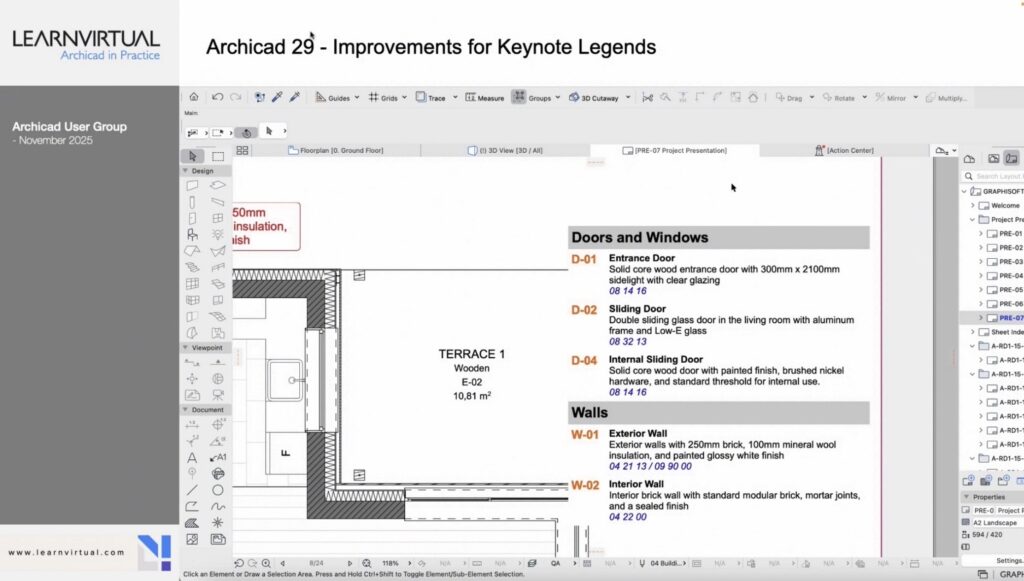Toggle the Grids snap button
This screenshot has width=1024, height=581.
click(383, 97)
